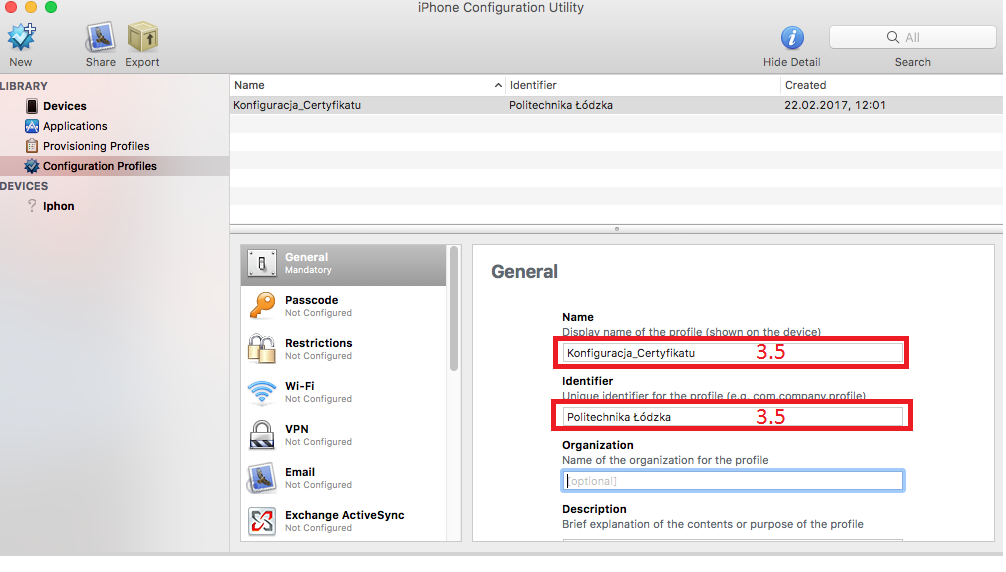Sort table by Name column header
This screenshot has width=1006, height=572.
click(x=368, y=85)
